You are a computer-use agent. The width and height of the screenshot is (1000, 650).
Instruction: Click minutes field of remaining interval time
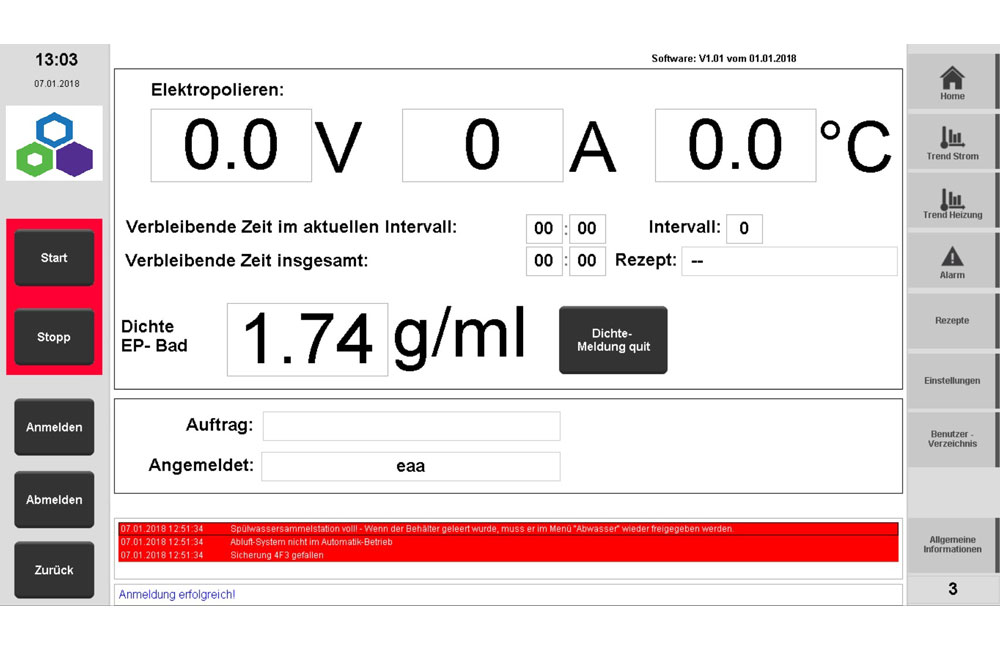tap(544, 228)
